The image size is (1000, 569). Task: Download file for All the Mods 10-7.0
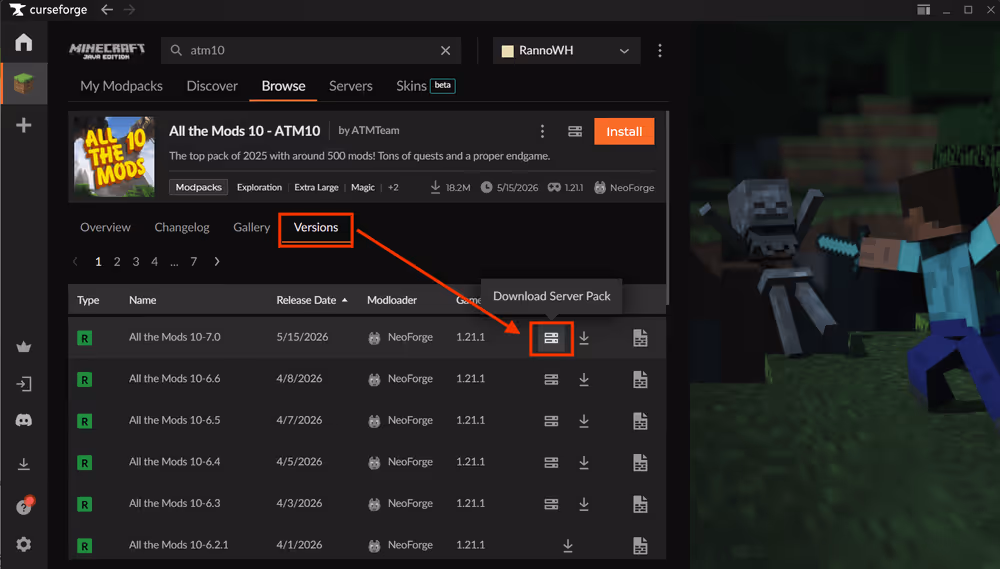[584, 338]
